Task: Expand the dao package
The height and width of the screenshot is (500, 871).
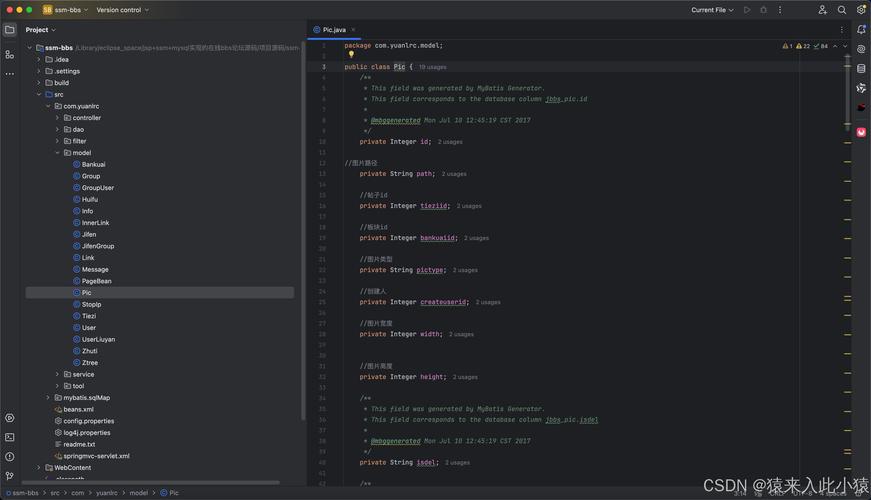Action: (57, 129)
